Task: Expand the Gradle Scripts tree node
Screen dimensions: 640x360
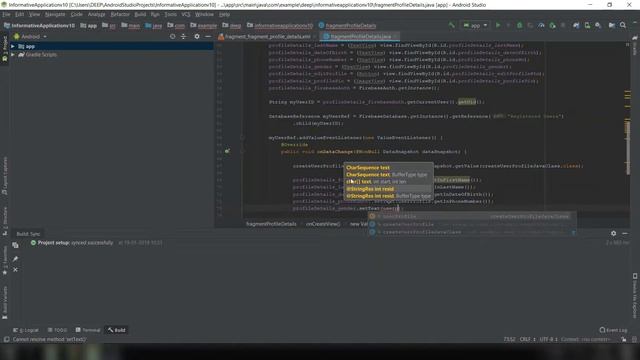Action: 13,54
